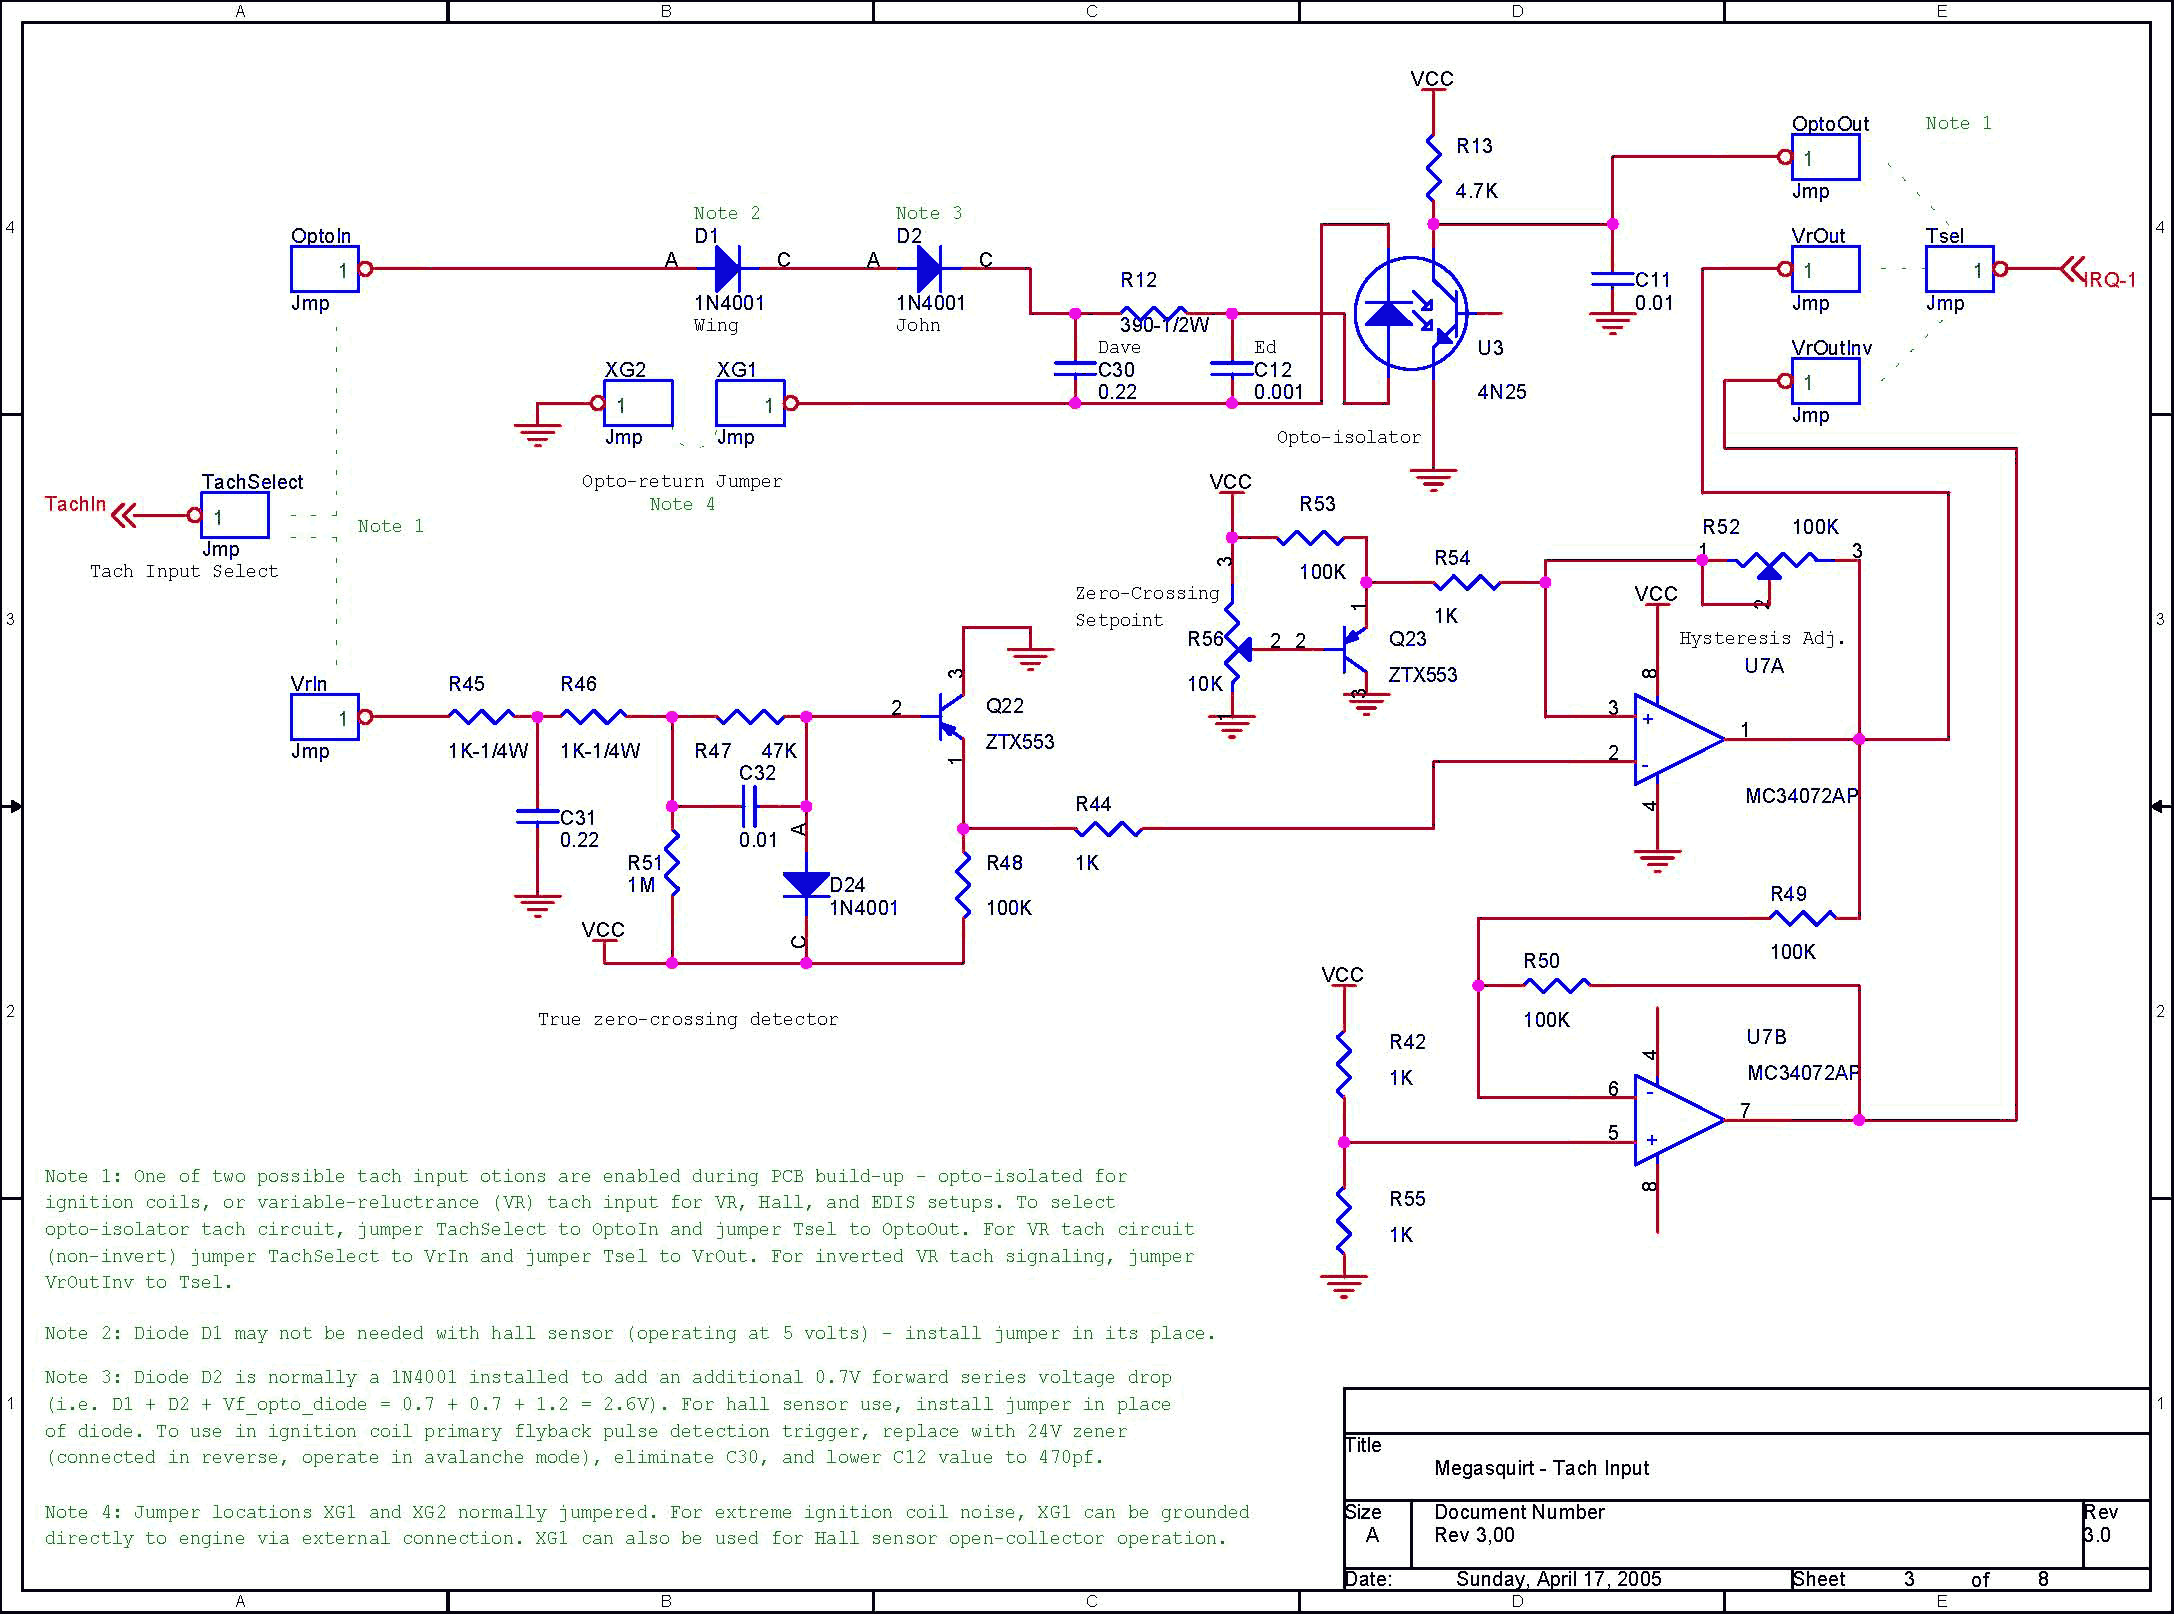Select the Q23 ZTX553 transistor symbol
The image size is (2174, 1614).
tap(1353, 649)
